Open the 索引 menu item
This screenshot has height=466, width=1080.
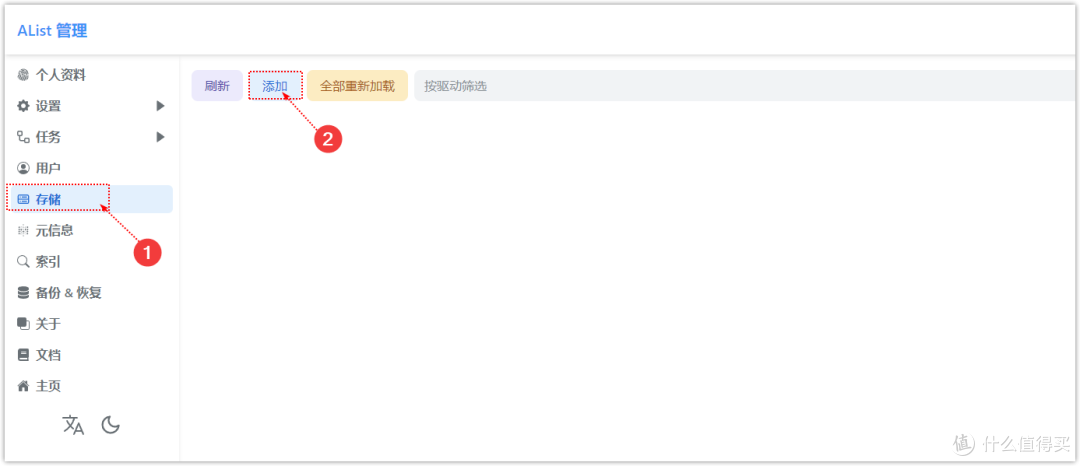[x=90, y=262]
